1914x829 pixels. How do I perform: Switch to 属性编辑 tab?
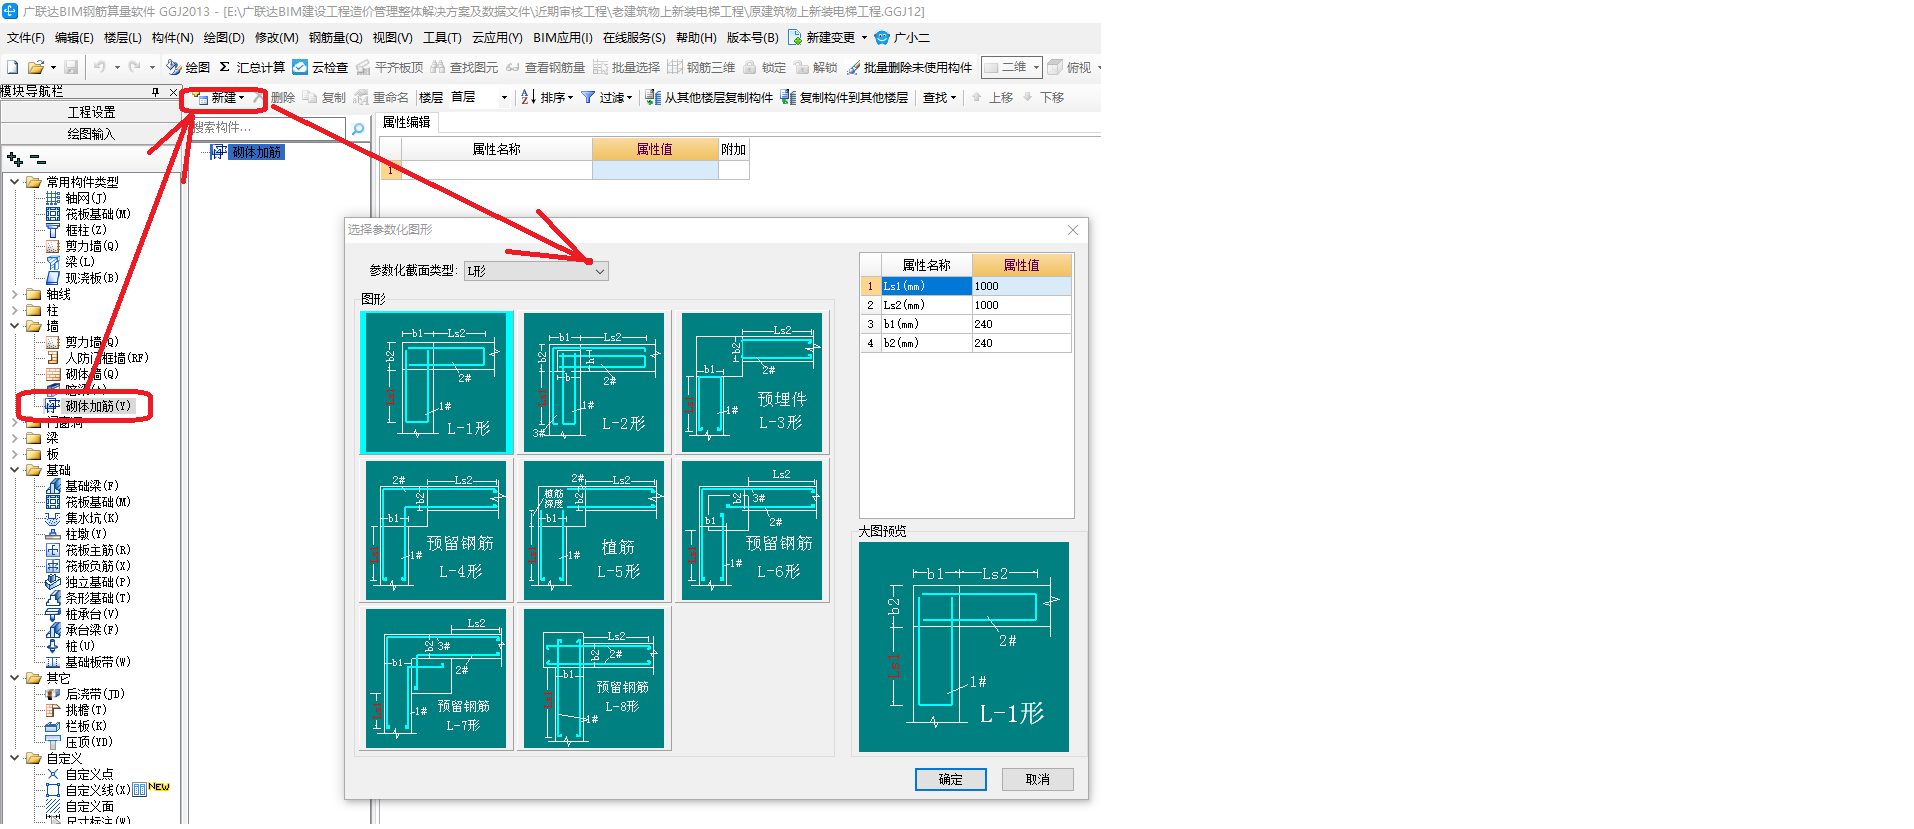click(407, 122)
